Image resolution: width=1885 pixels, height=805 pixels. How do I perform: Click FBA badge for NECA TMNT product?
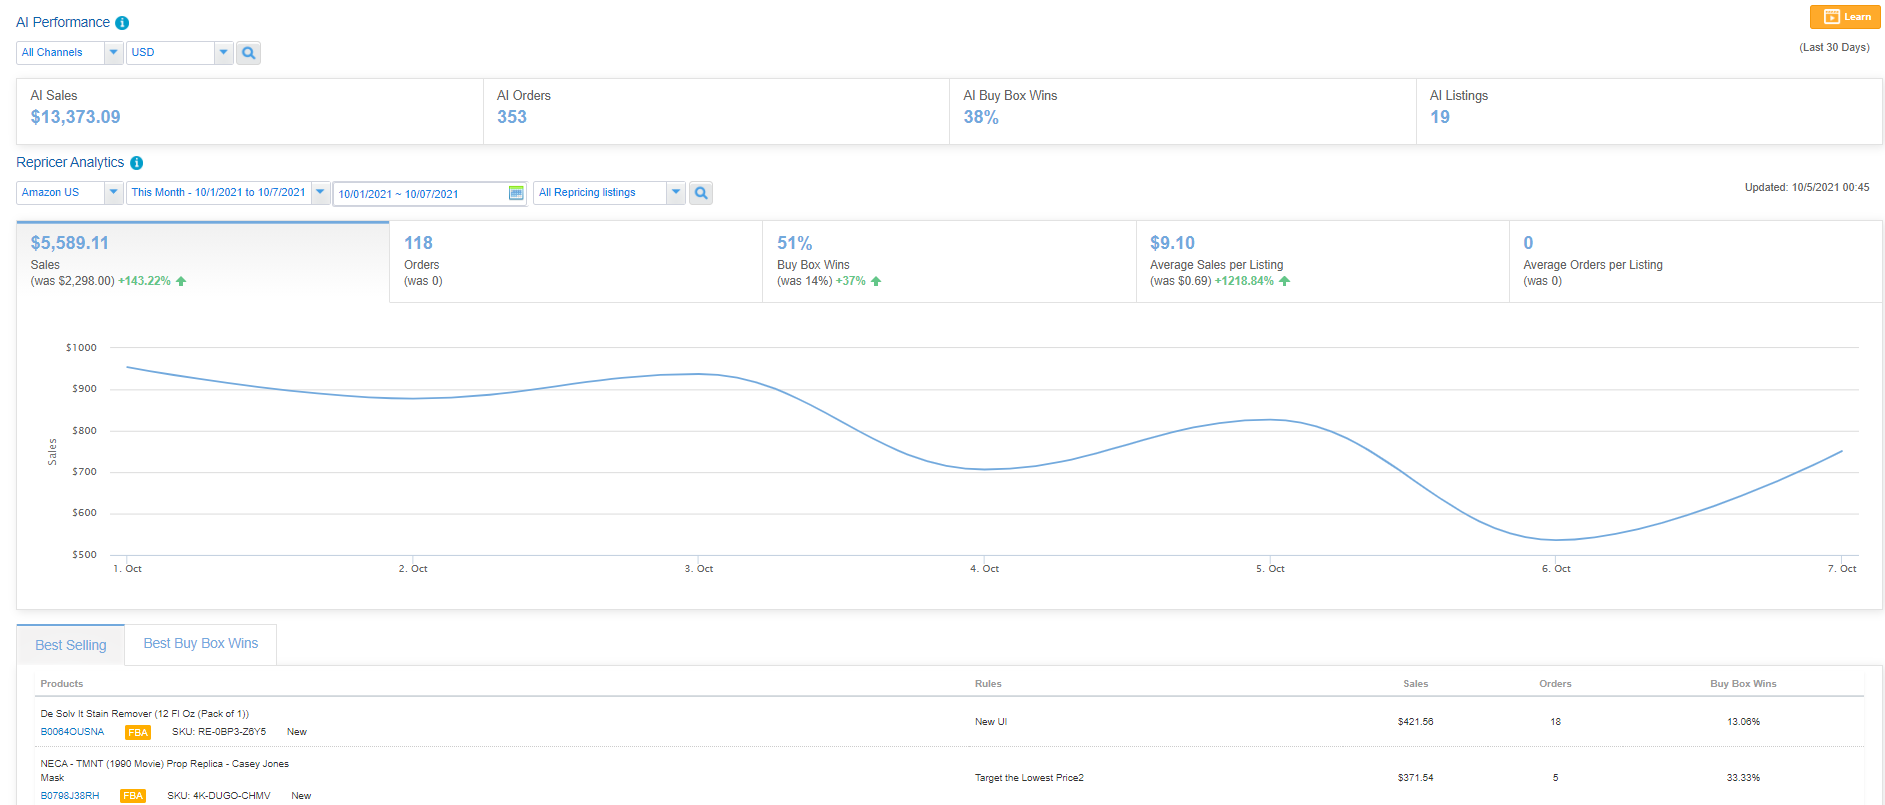click(133, 797)
